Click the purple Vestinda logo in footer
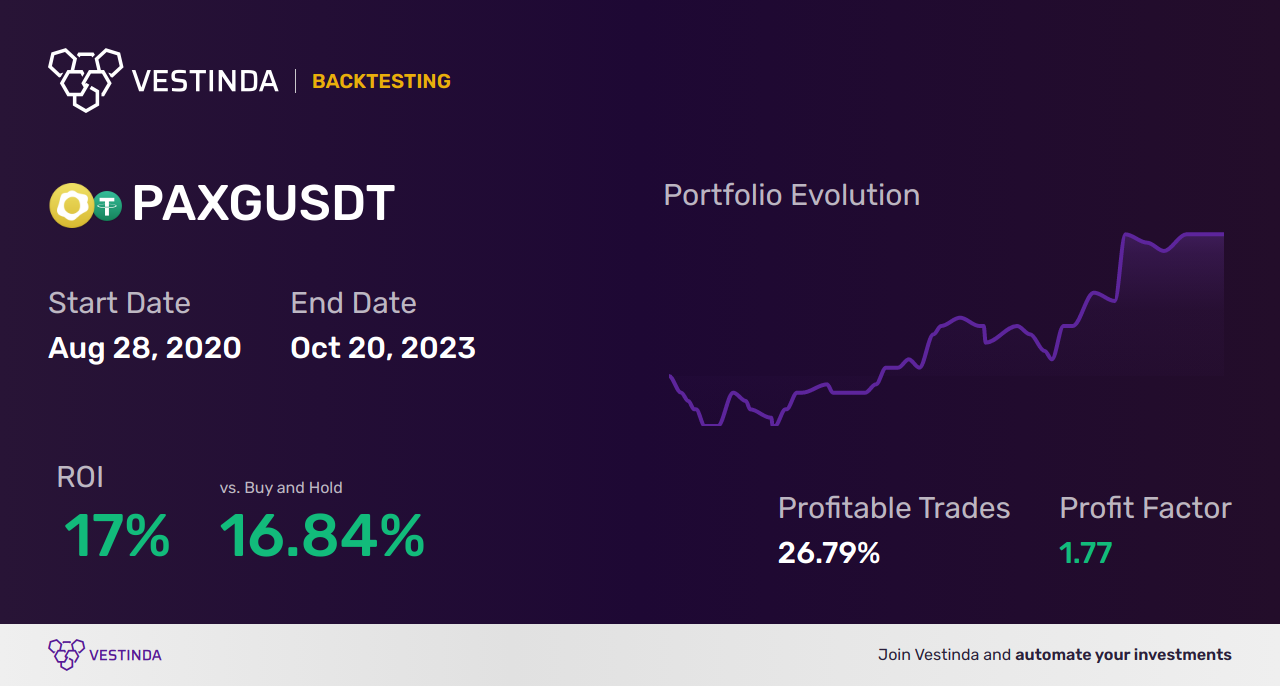 click(67, 655)
